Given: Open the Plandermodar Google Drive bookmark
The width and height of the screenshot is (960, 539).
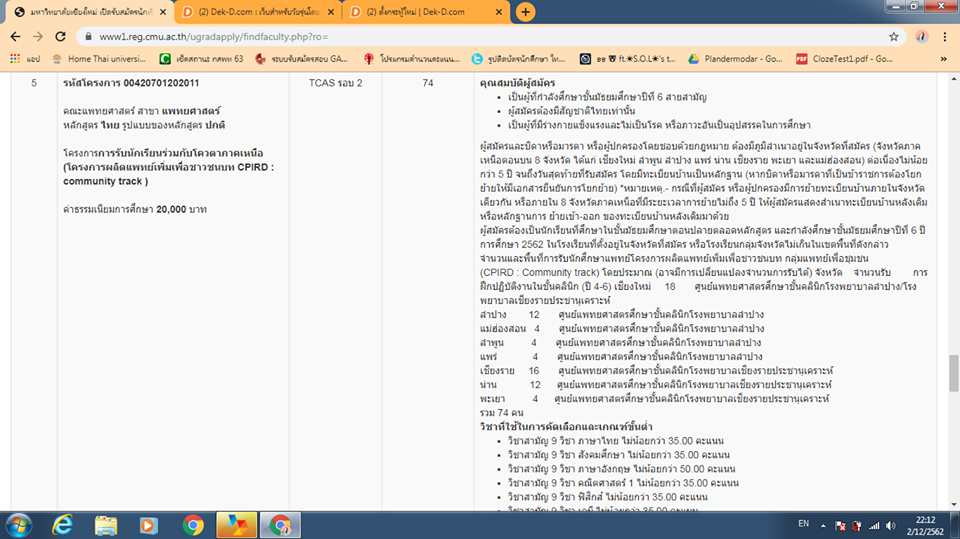Looking at the screenshot, I should point(735,59).
